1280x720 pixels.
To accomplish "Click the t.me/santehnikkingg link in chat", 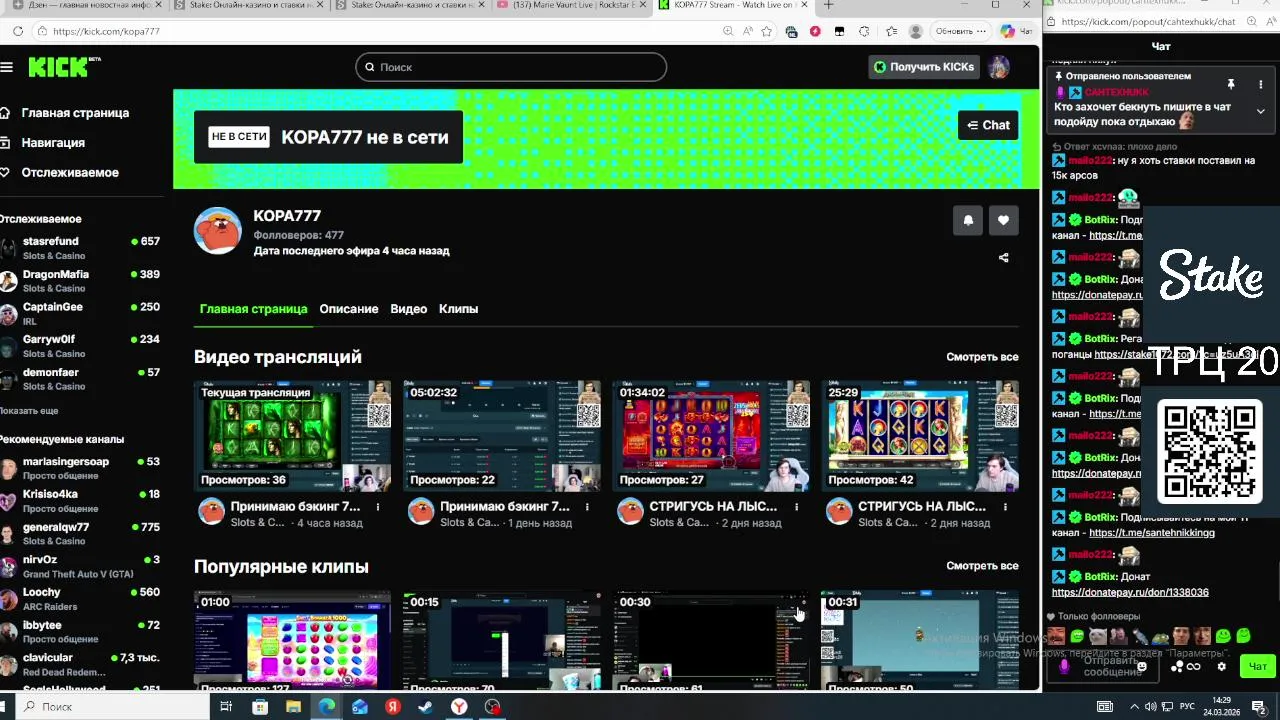I will (x=1152, y=533).
